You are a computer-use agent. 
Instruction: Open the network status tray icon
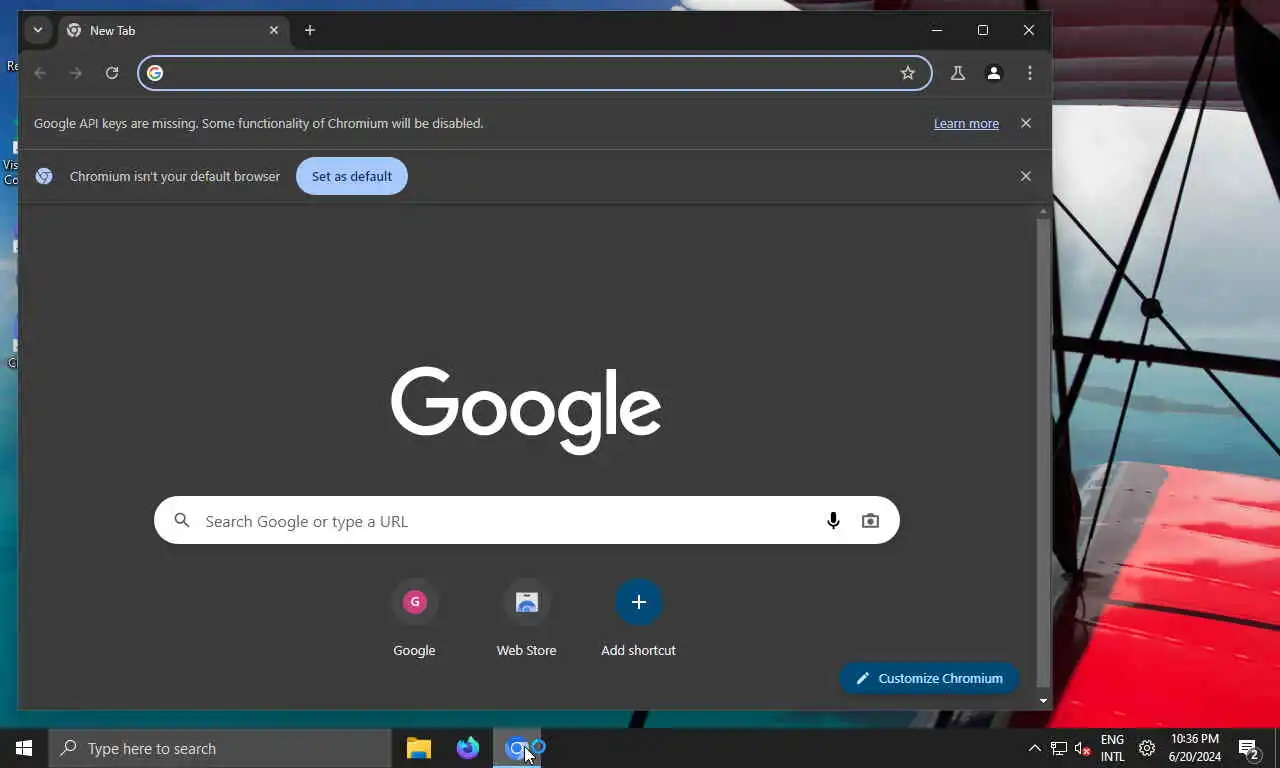pyautogui.click(x=1059, y=748)
